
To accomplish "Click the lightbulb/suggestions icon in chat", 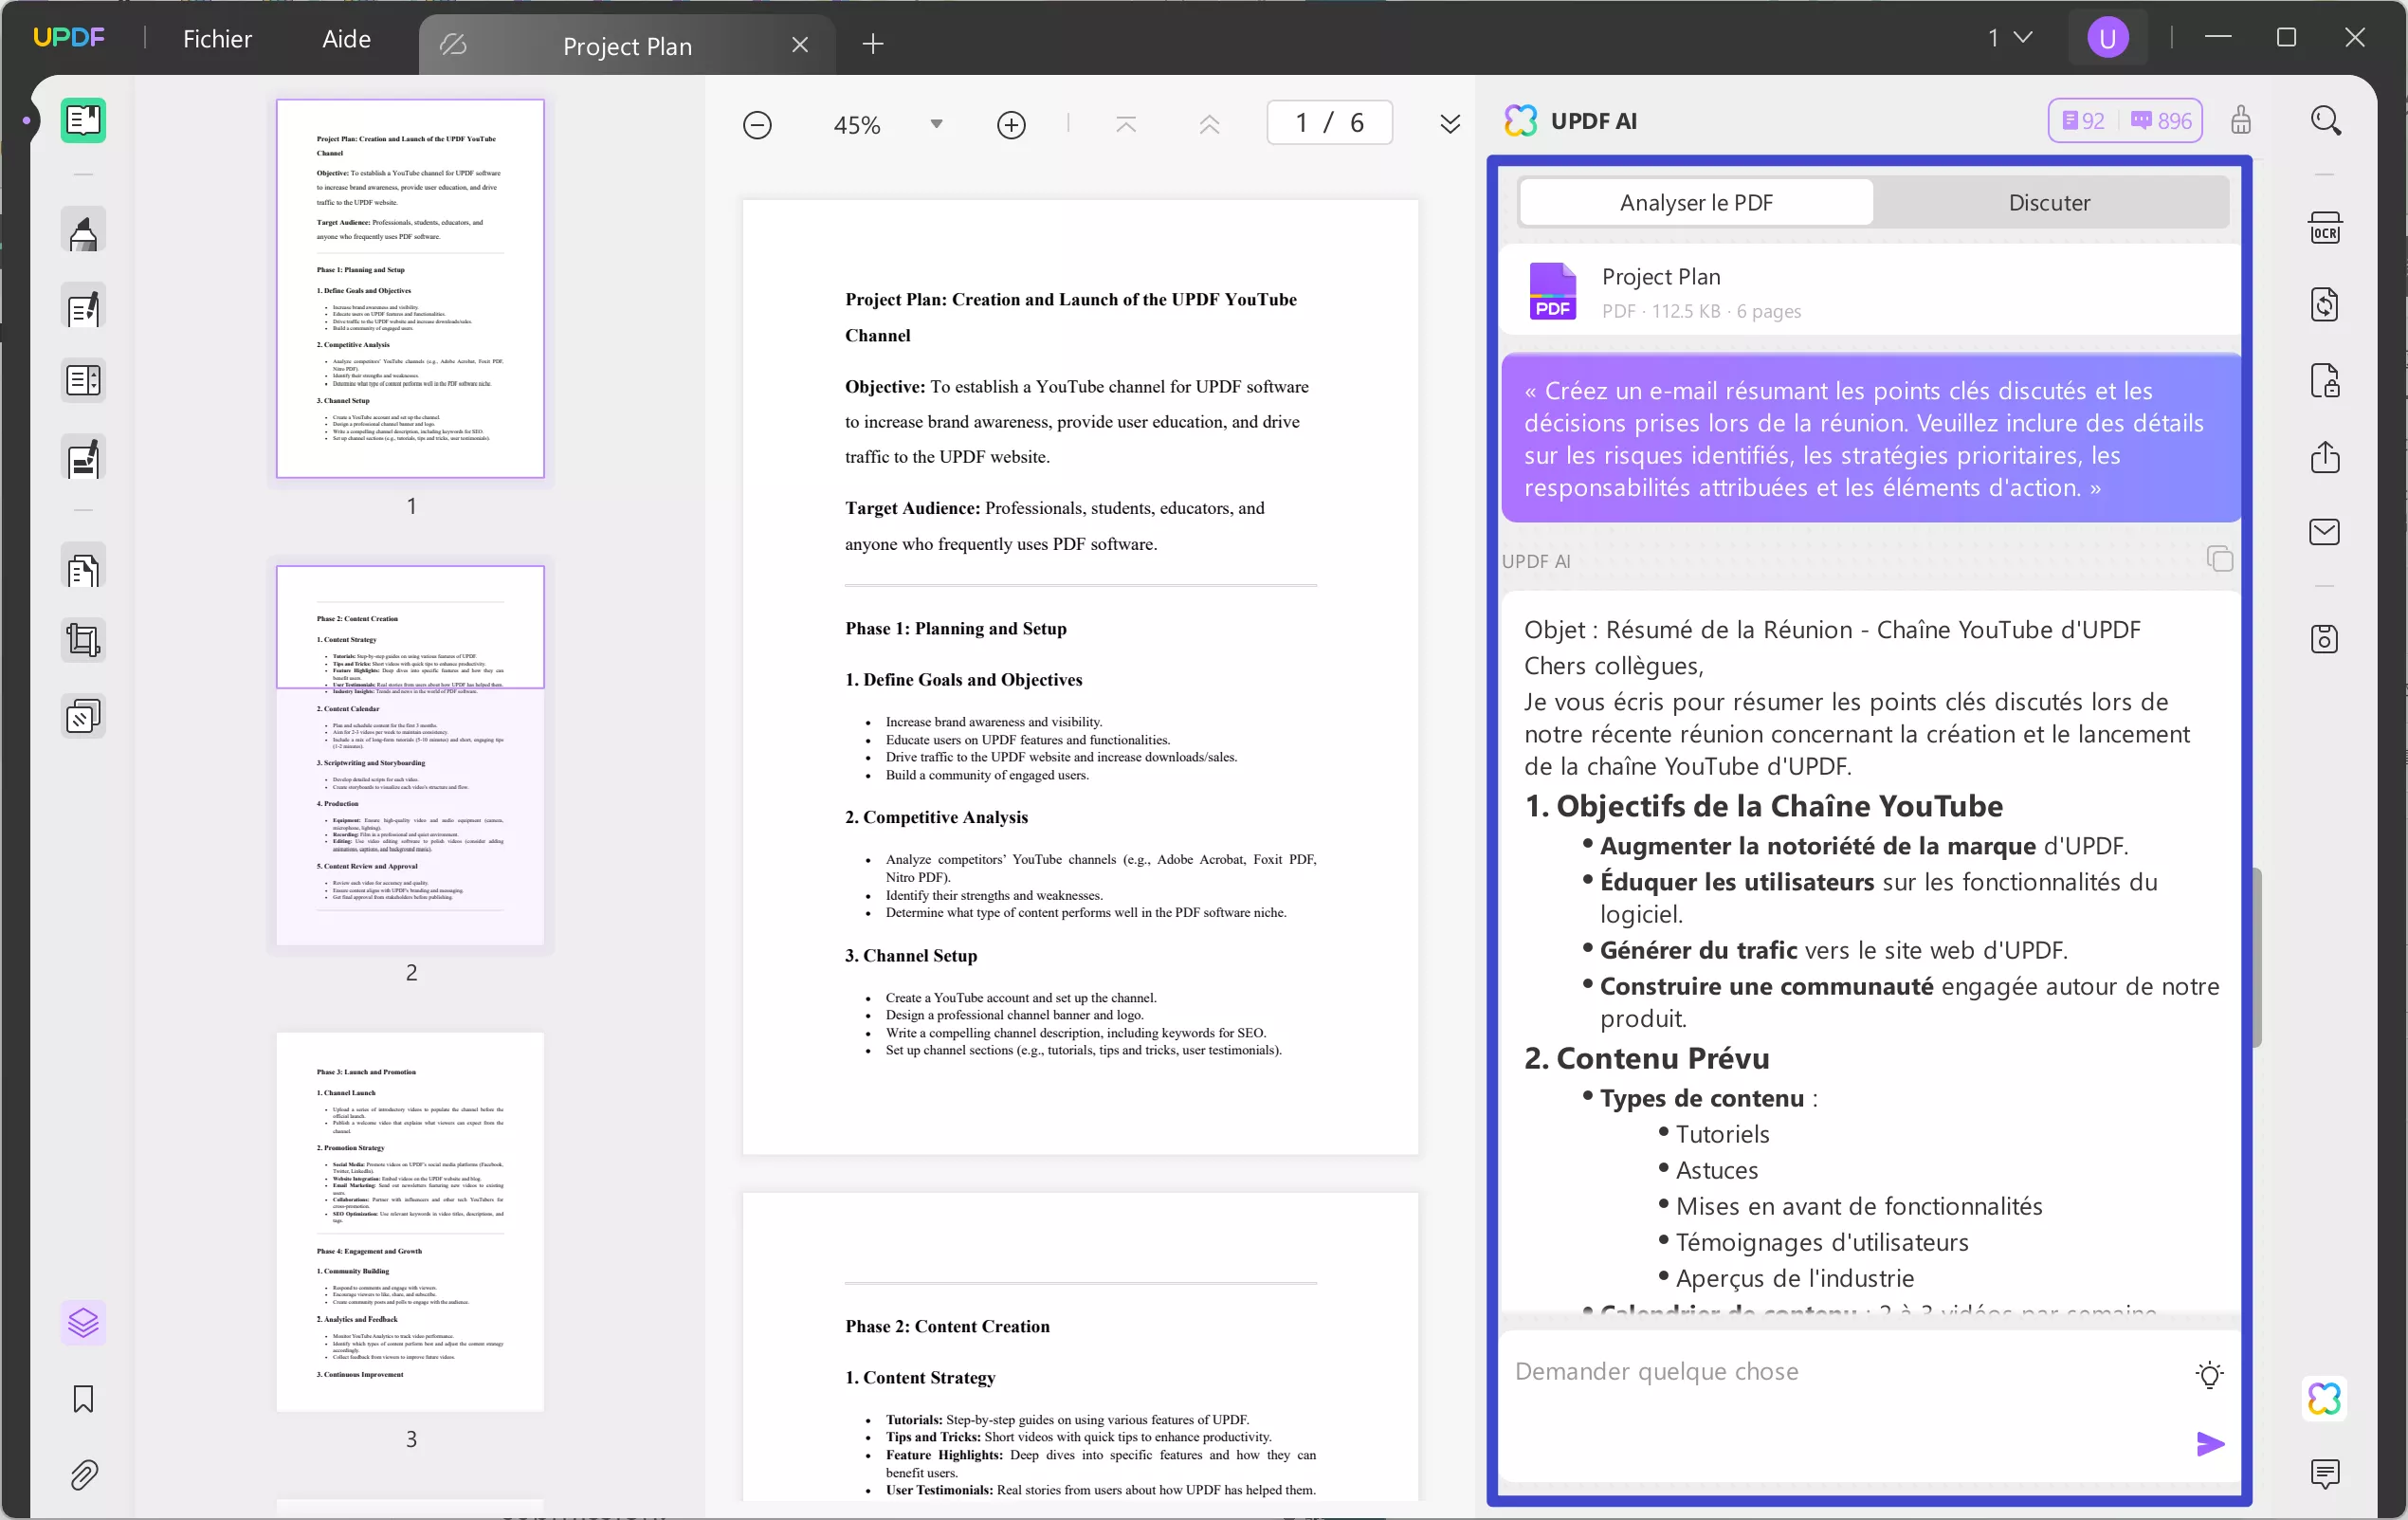I will (x=2210, y=1373).
